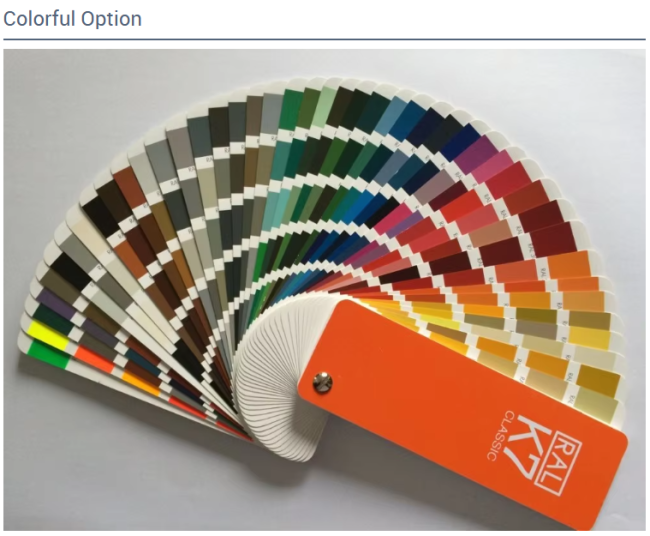Click the Colorful Option heading

coord(73,19)
